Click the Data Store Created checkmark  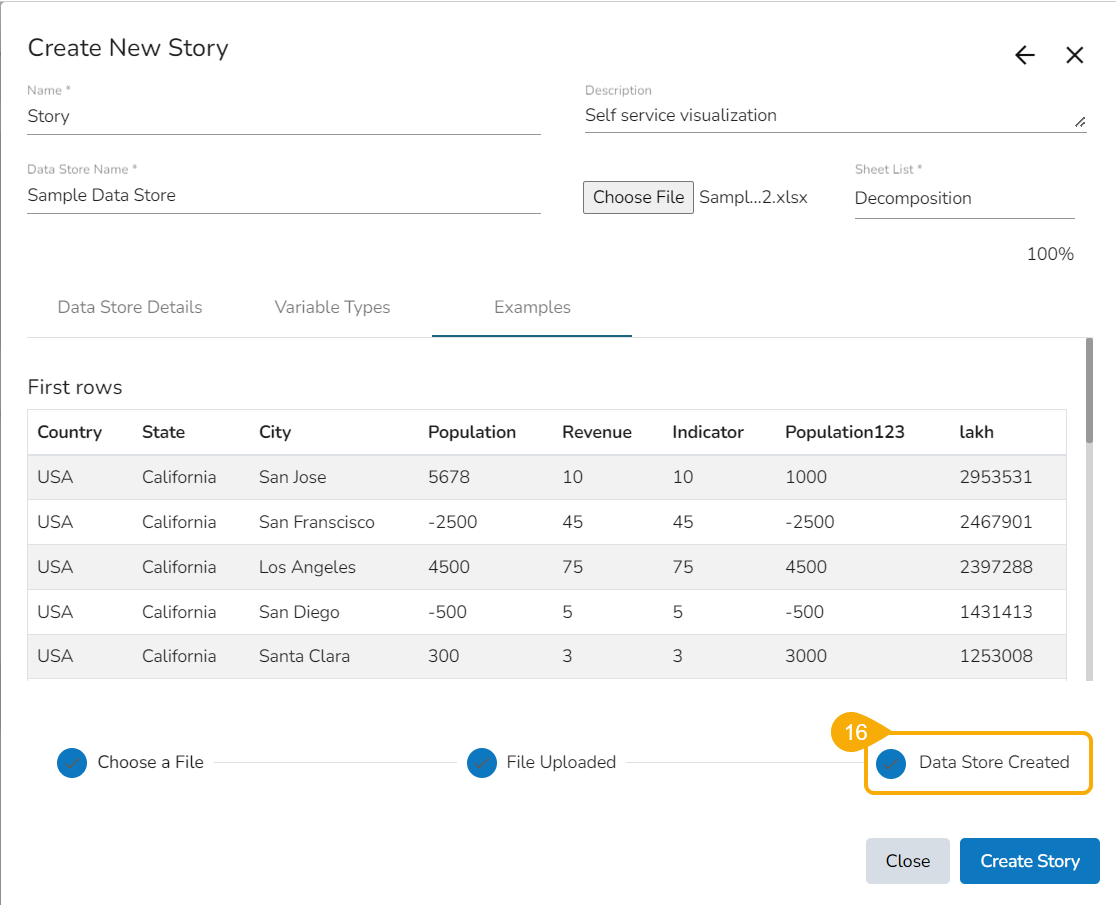[x=891, y=764]
